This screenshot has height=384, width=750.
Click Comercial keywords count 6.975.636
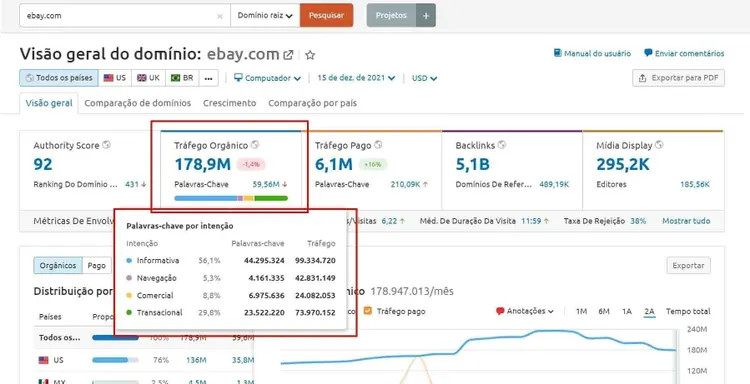pos(266,296)
